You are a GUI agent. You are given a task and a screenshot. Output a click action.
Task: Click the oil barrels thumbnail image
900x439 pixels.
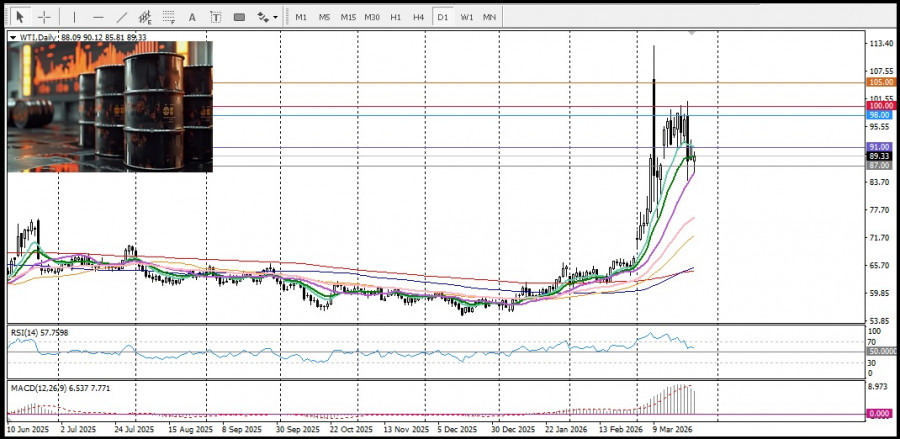pos(110,106)
